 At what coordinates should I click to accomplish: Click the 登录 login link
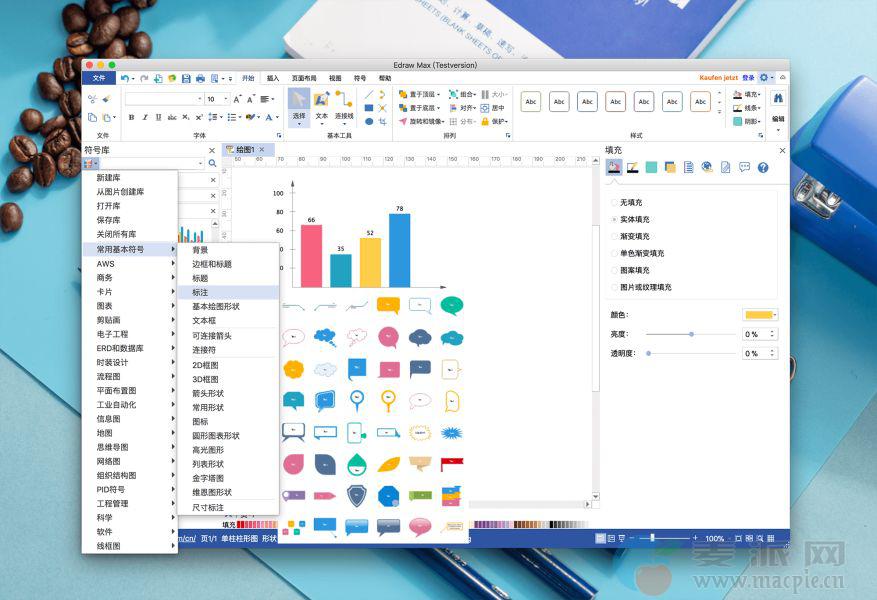coord(748,77)
